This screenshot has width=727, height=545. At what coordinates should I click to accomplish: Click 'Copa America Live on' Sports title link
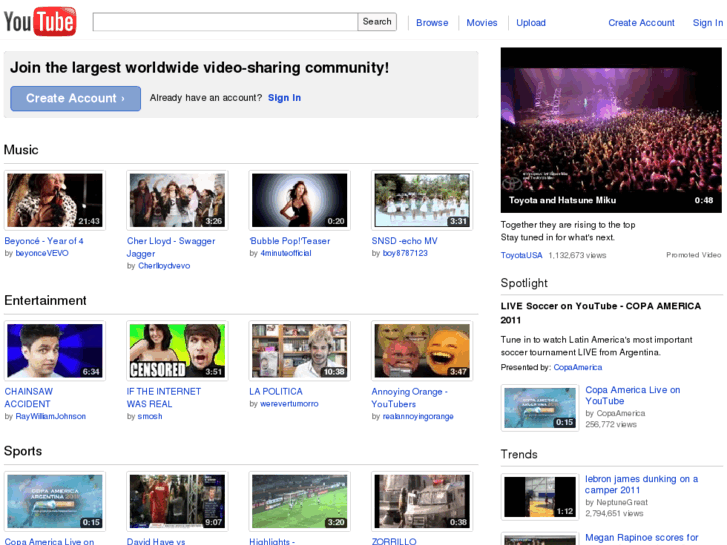click(x=49, y=541)
